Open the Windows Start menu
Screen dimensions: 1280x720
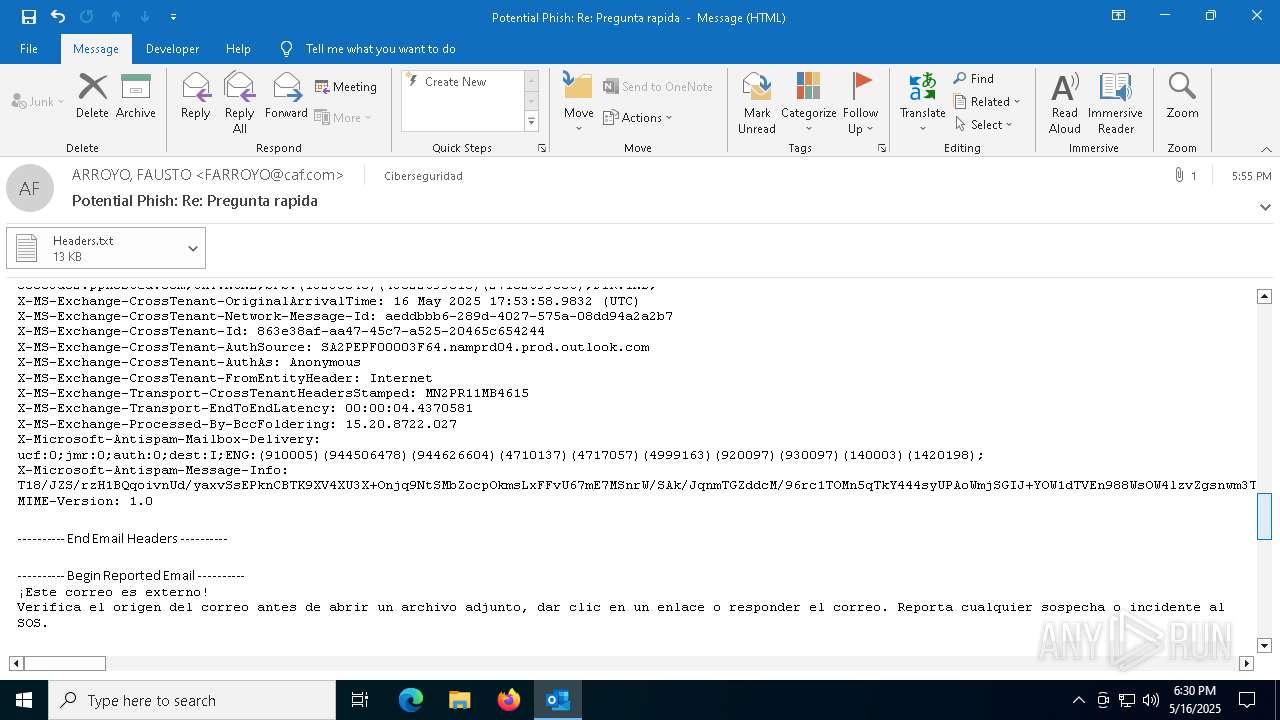[x=24, y=700]
